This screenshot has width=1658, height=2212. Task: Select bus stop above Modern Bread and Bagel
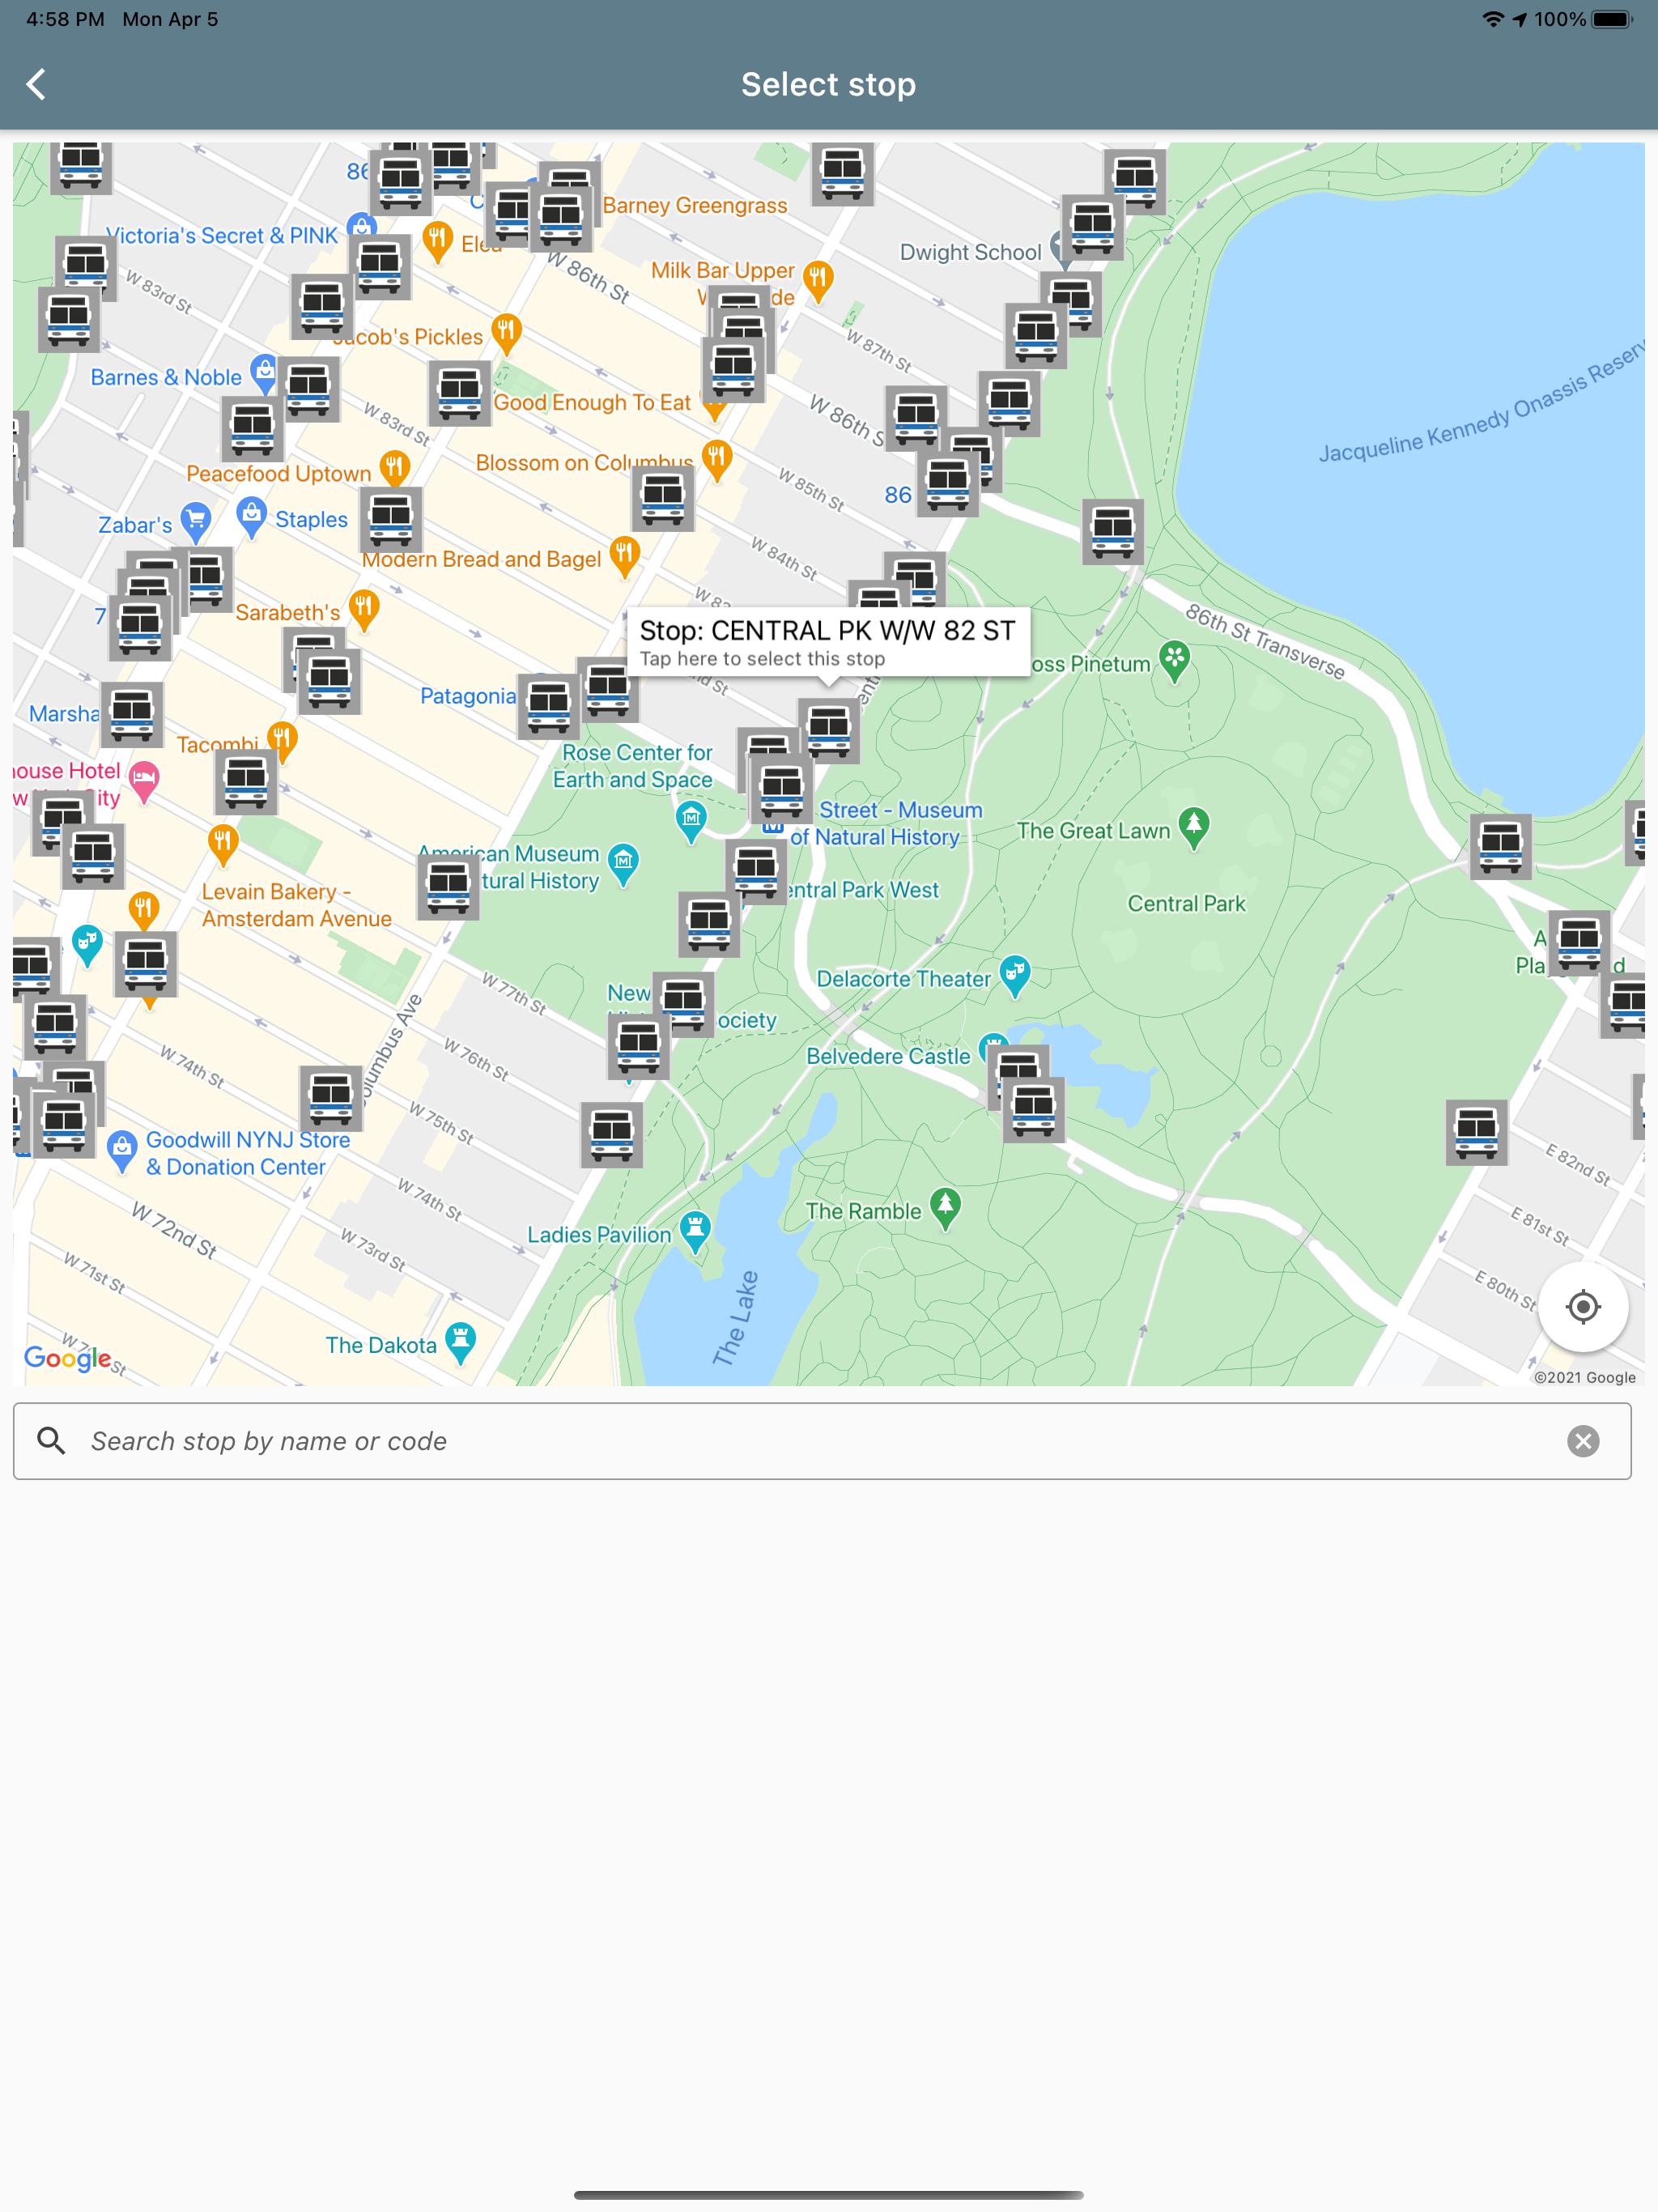391,518
